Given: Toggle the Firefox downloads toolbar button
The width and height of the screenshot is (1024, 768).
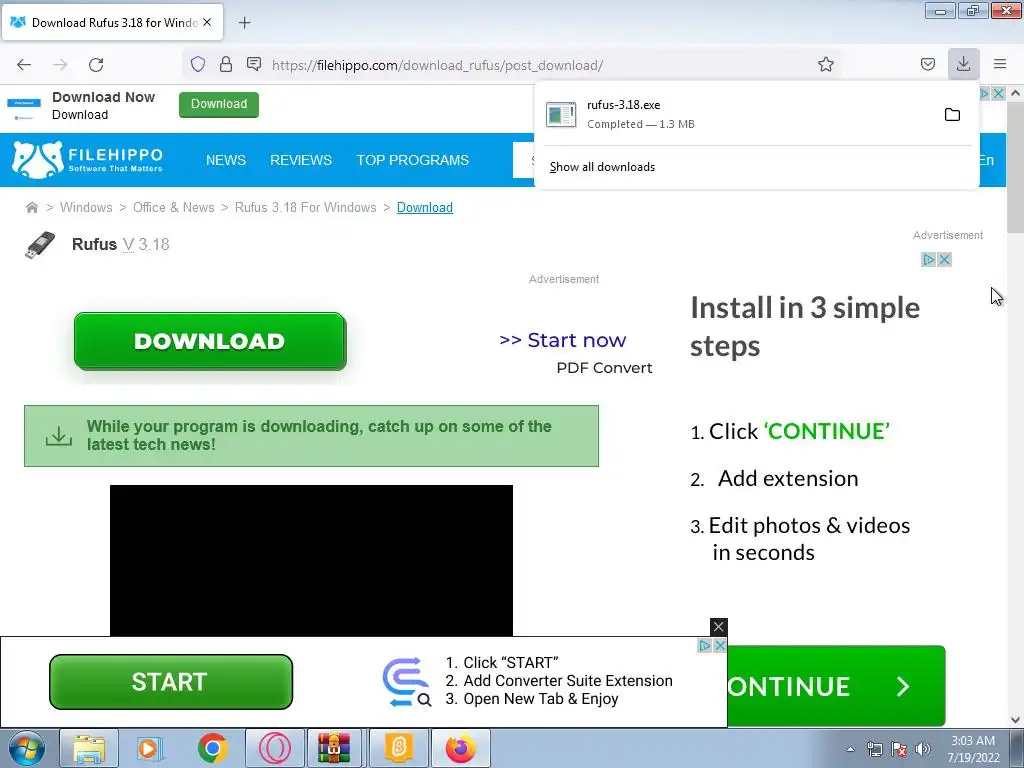Looking at the screenshot, I should click(963, 64).
